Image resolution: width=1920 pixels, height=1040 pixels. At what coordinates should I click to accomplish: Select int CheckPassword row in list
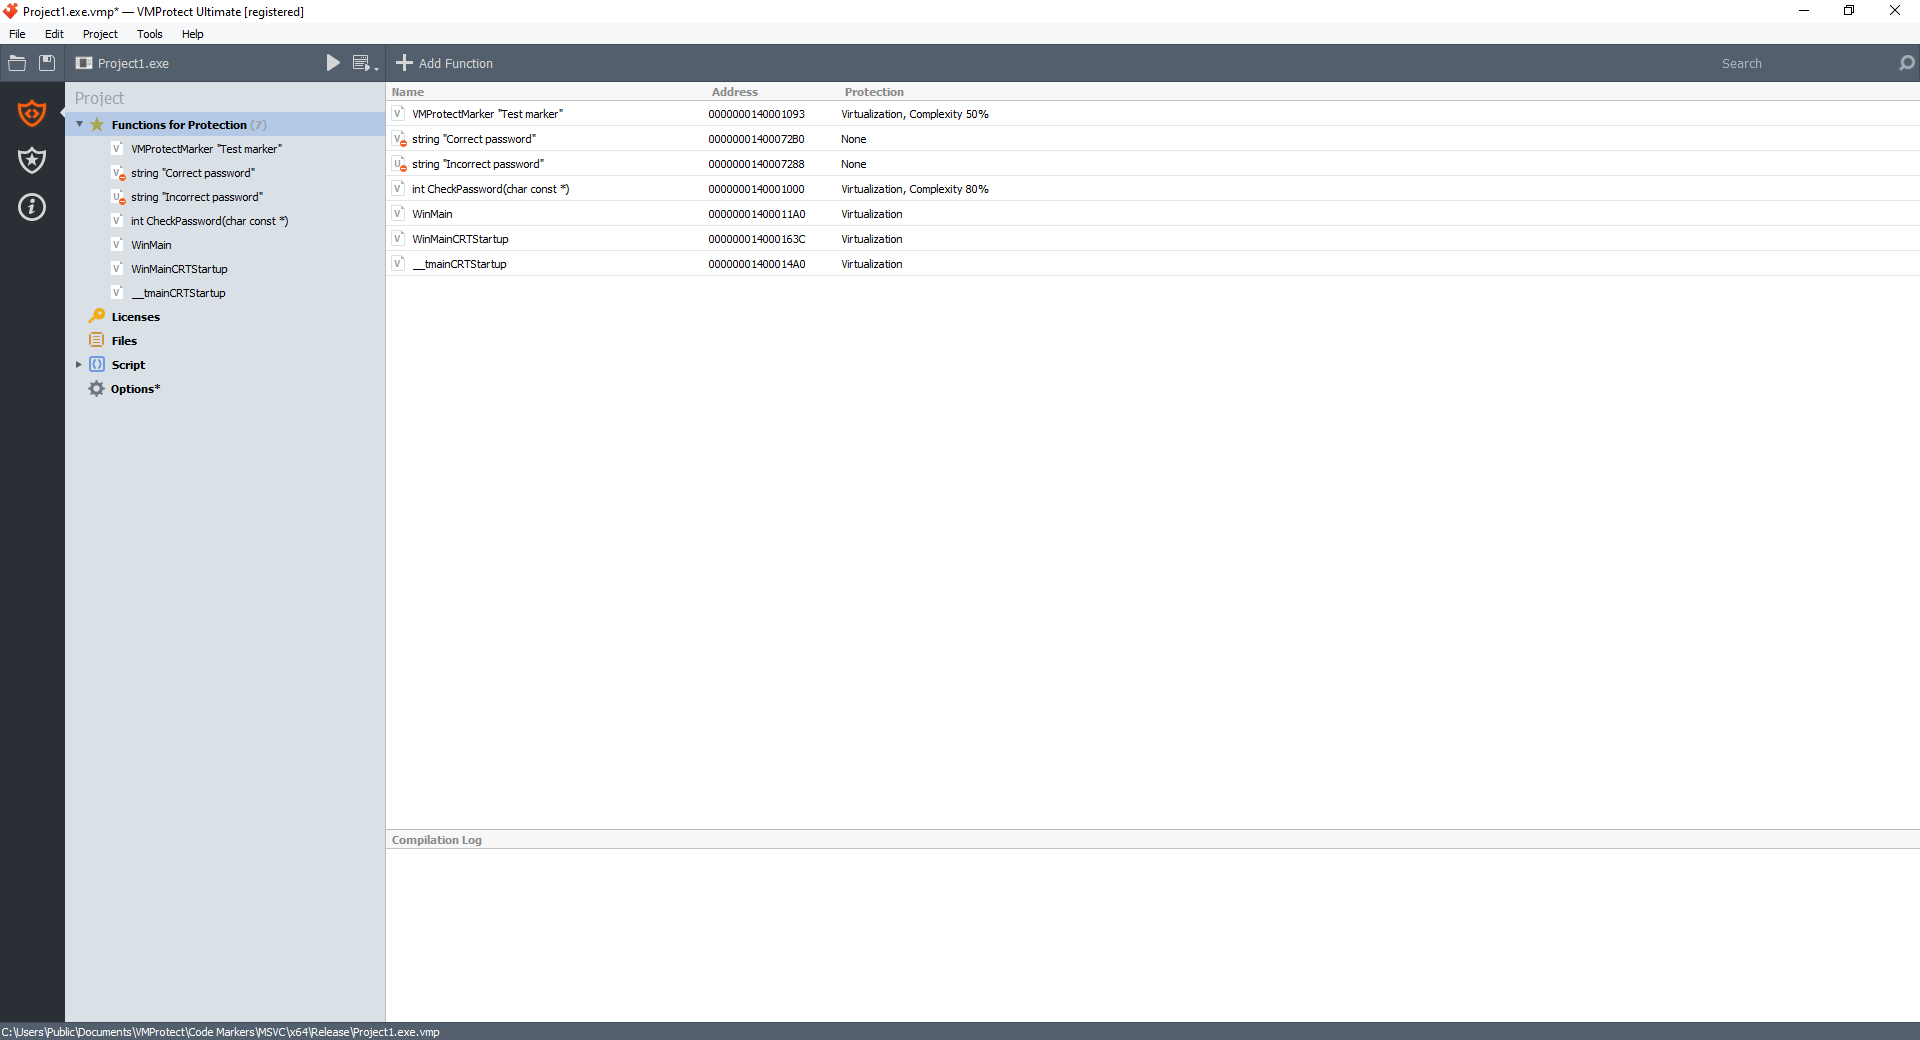tap(1153, 189)
